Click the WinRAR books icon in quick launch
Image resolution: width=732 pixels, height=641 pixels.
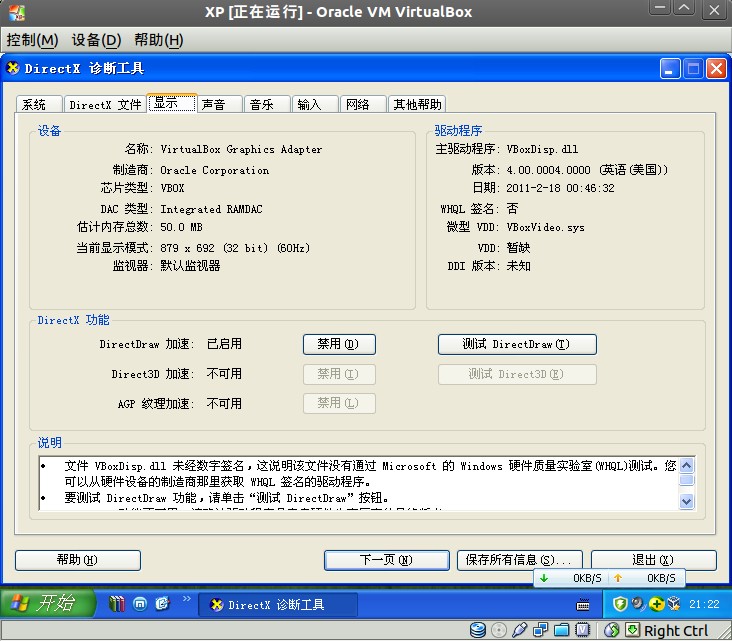117,604
